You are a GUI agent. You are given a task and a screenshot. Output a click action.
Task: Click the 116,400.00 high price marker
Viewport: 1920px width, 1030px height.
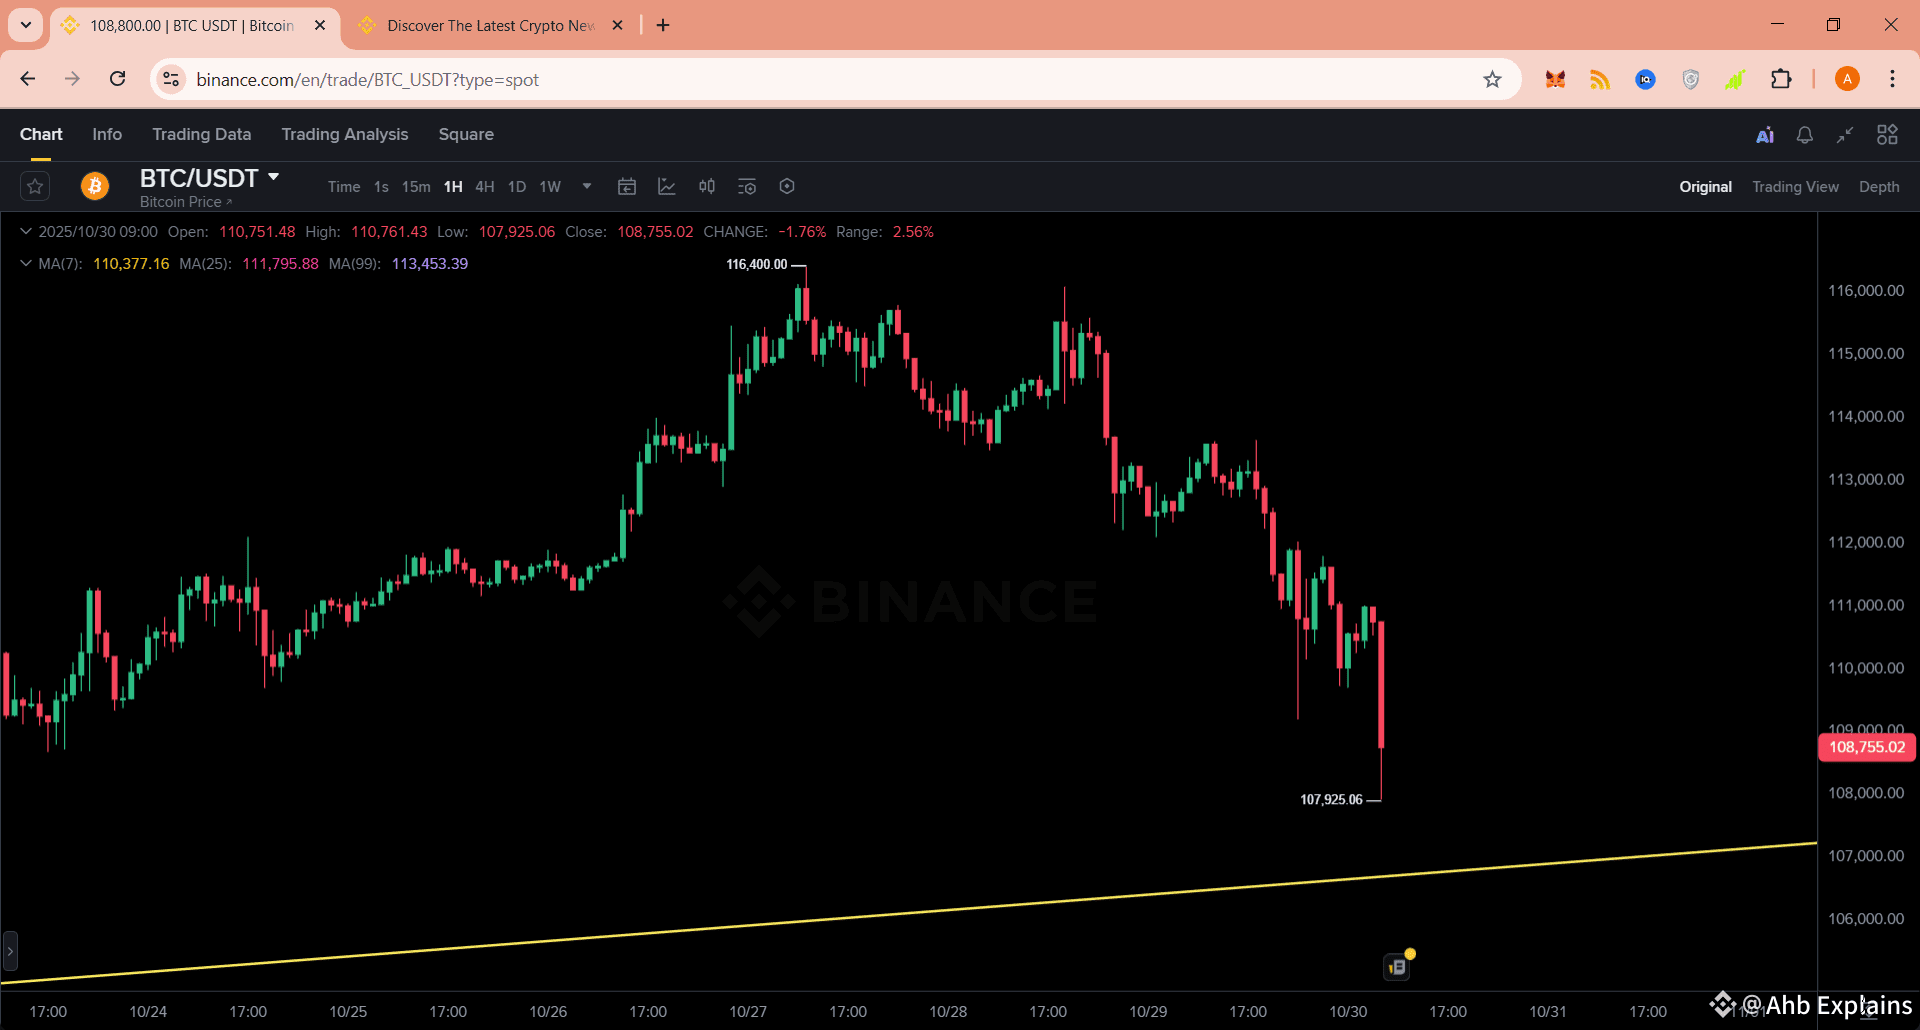757,264
